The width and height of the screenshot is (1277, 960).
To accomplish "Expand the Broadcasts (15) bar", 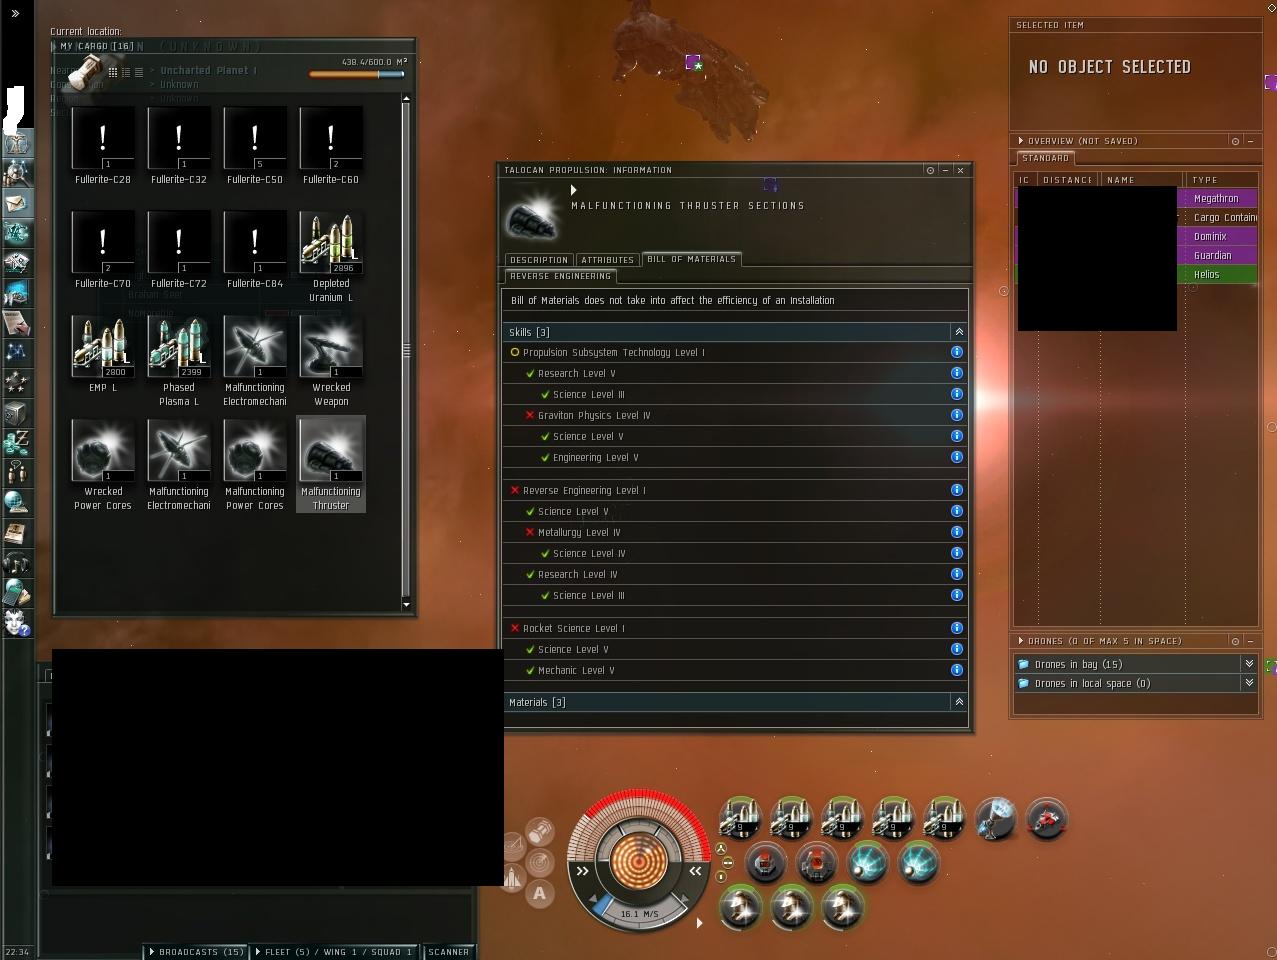I will pos(197,952).
